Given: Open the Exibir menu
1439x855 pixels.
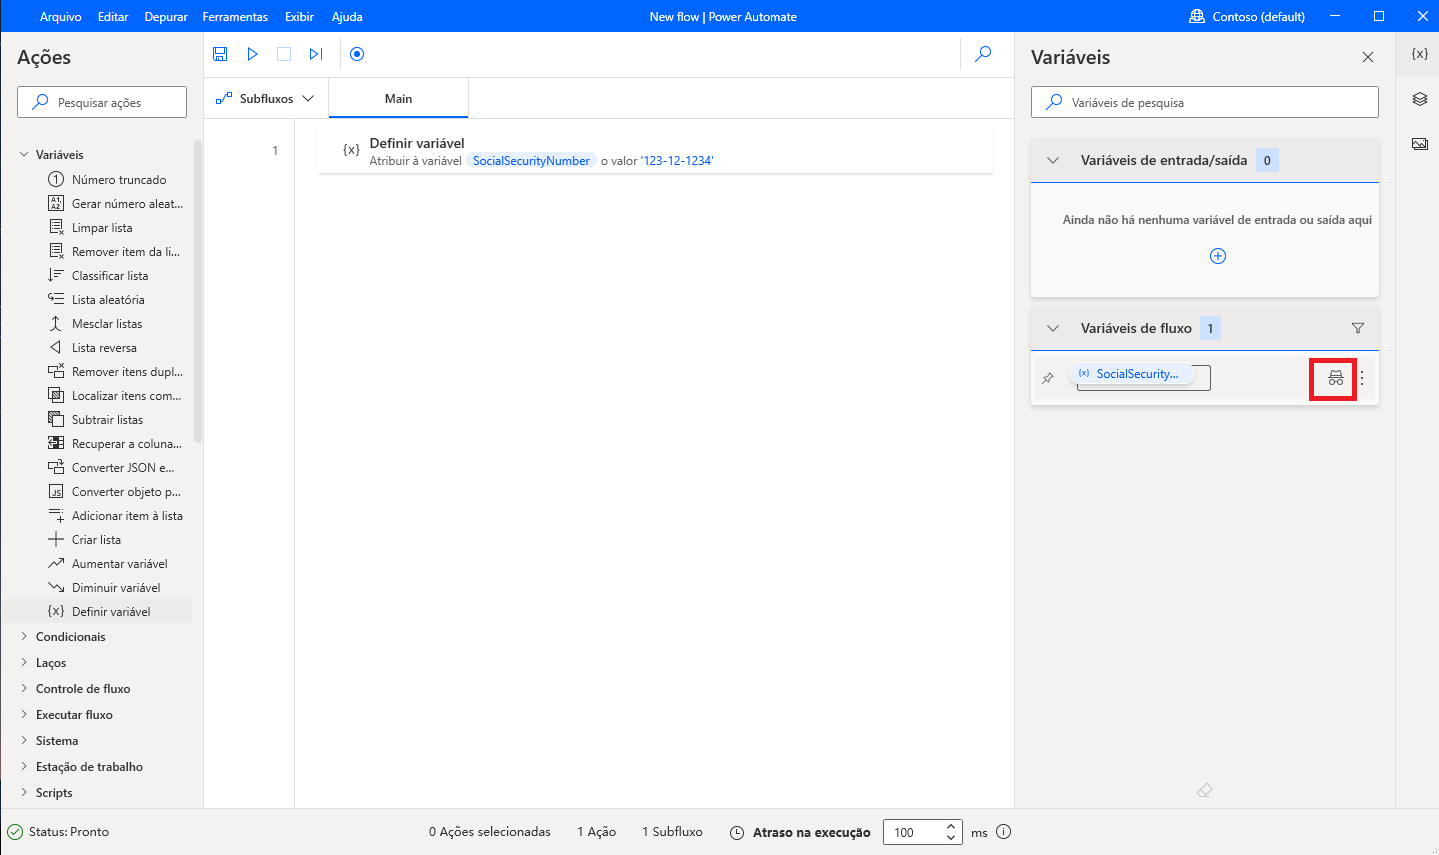Looking at the screenshot, I should (299, 16).
